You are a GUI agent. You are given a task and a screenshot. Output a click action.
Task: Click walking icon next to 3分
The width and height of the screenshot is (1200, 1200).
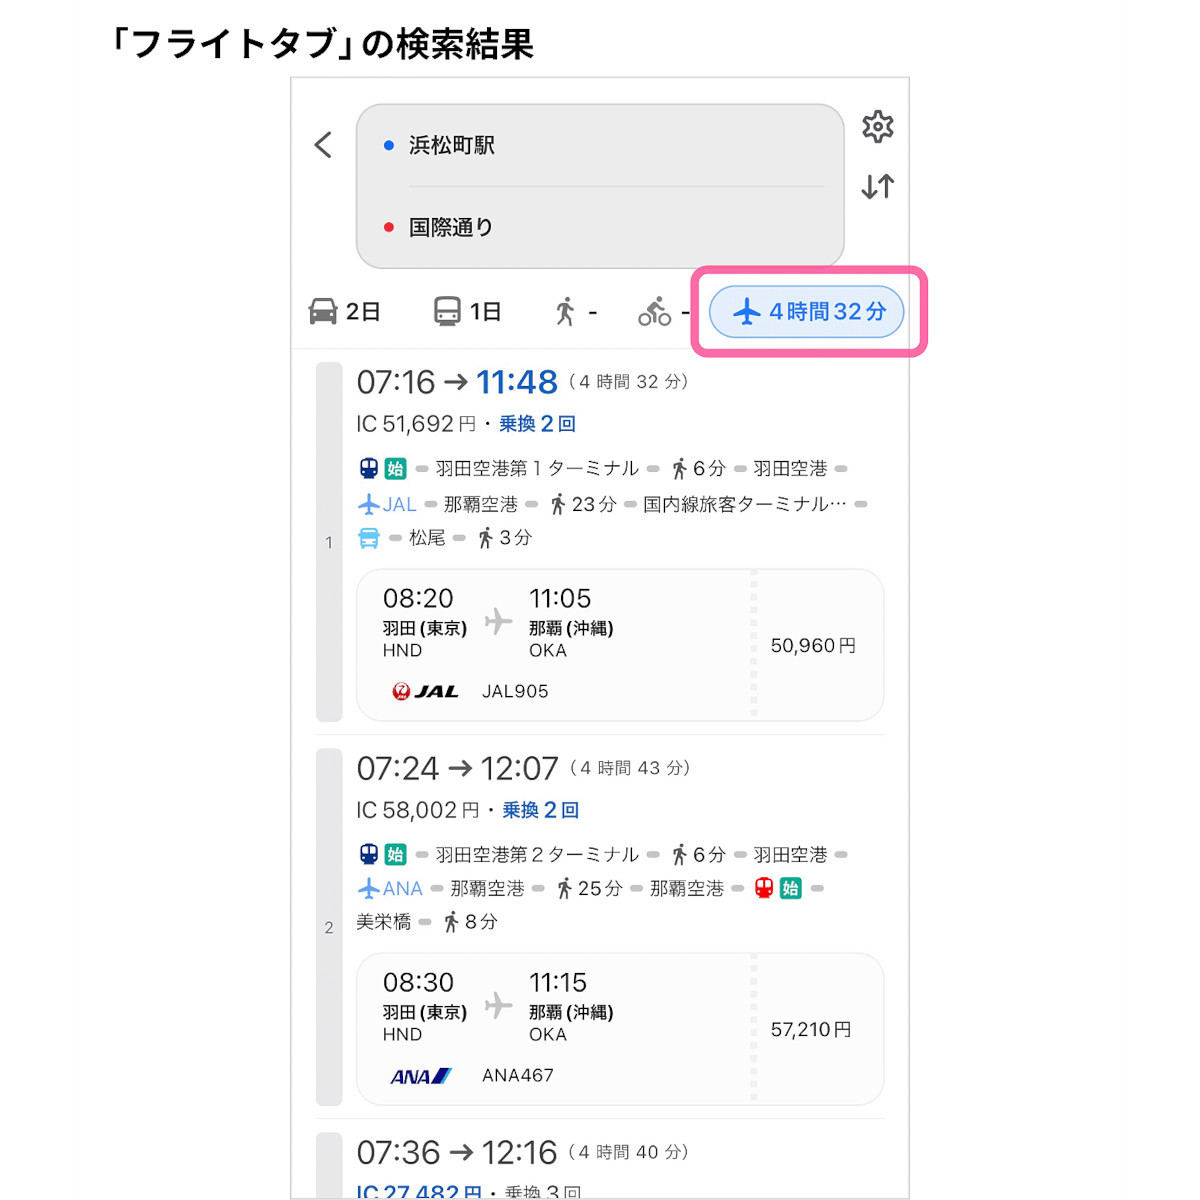click(x=486, y=538)
